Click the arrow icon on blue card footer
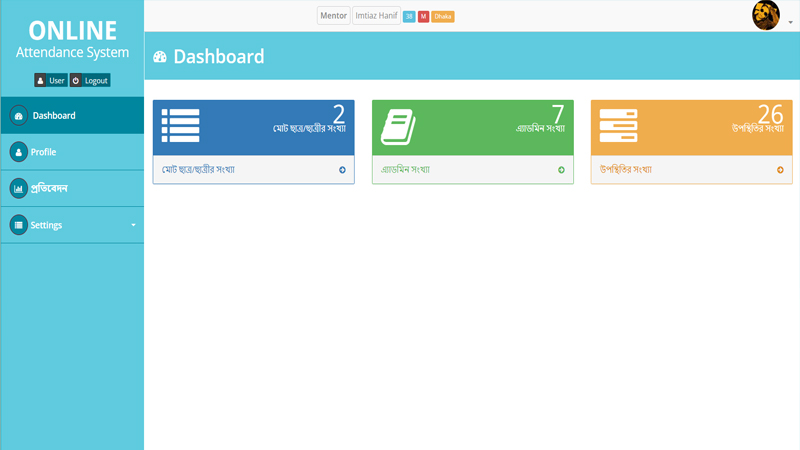The image size is (800, 450). (342, 170)
